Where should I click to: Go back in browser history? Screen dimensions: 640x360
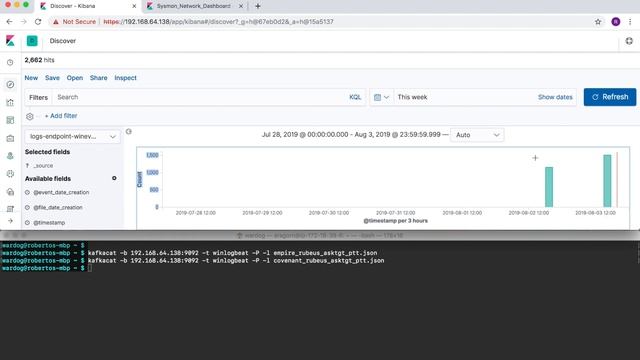(9, 22)
